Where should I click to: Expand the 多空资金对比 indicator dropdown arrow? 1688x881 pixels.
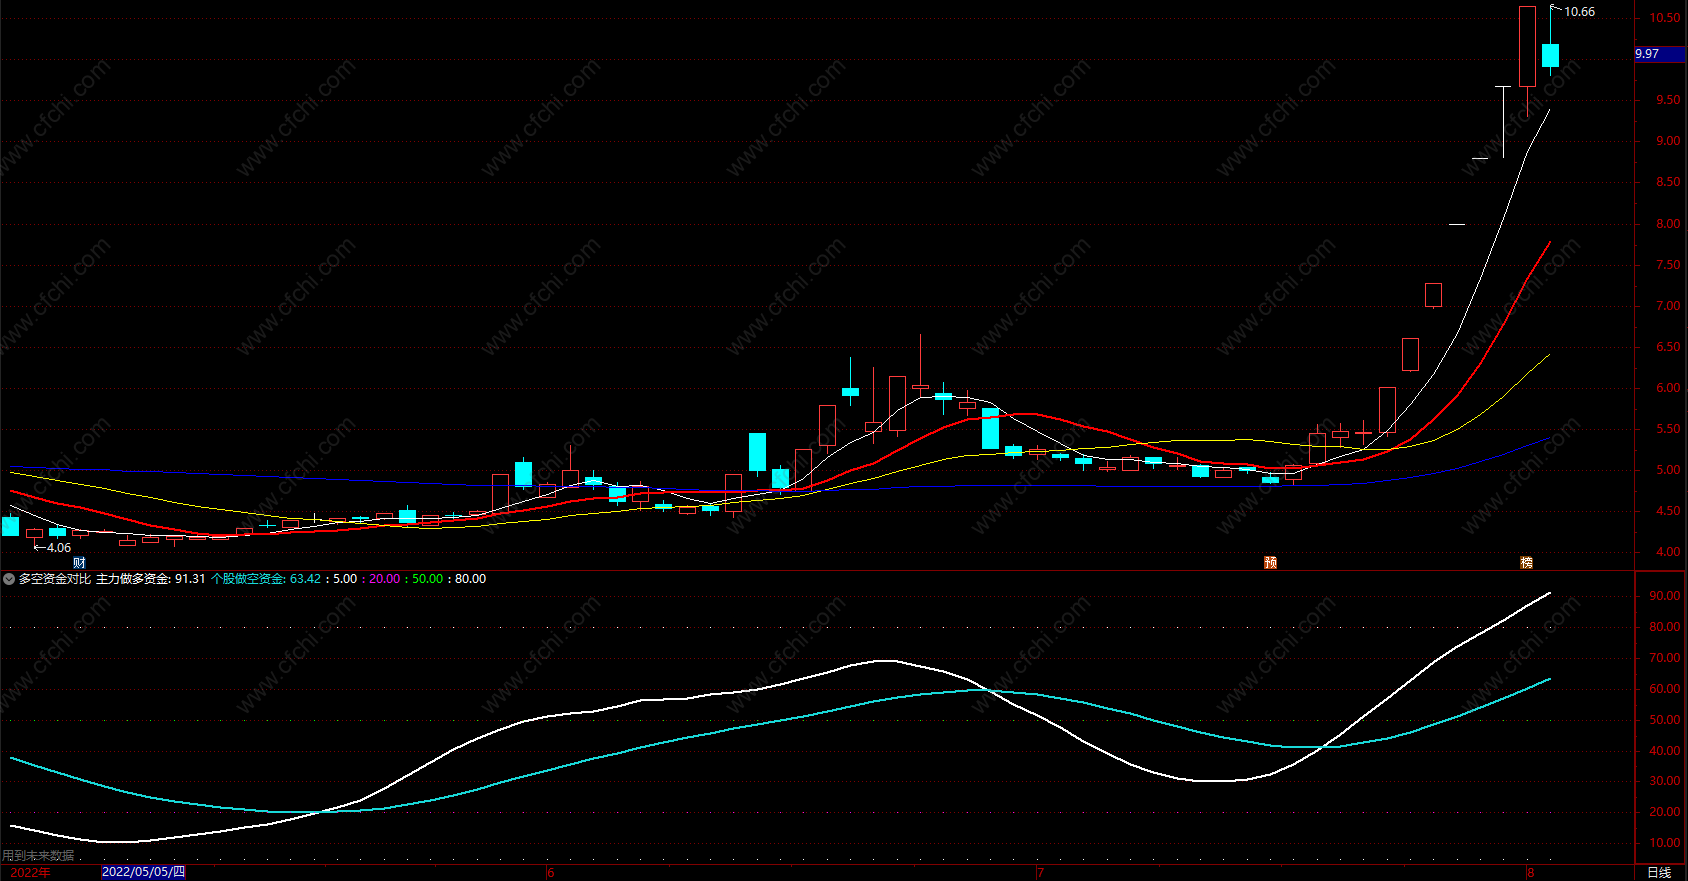[x=9, y=579]
